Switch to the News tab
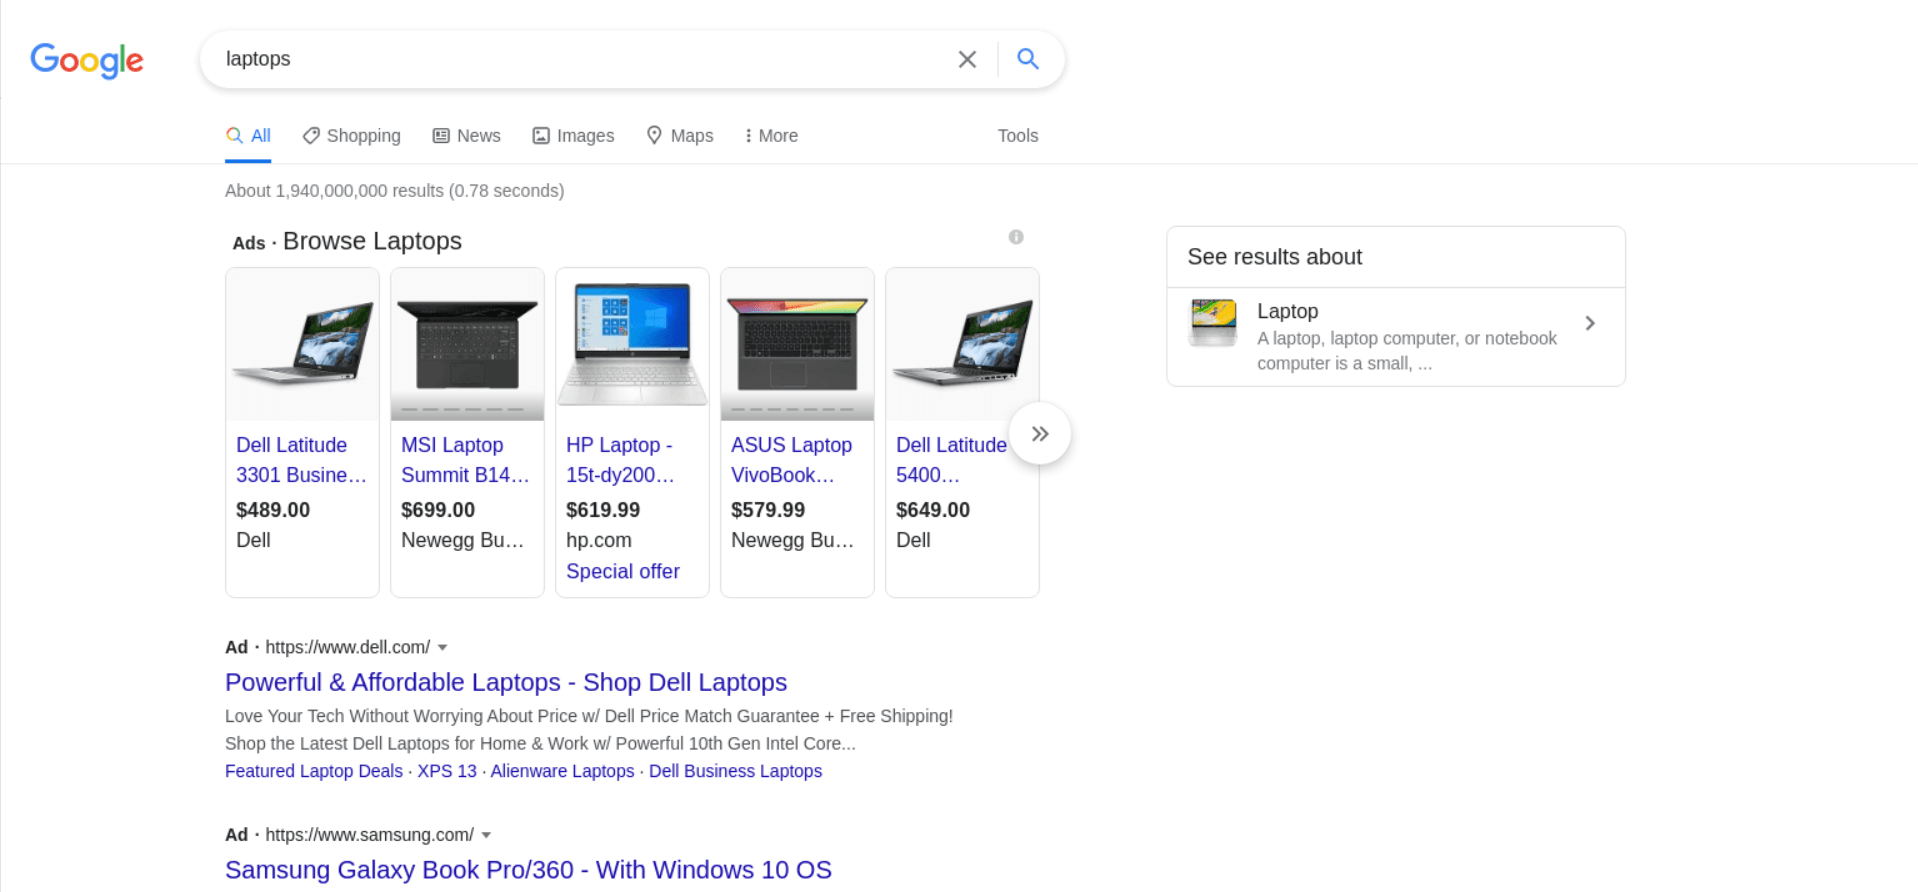This screenshot has width=1918, height=892. (466, 136)
